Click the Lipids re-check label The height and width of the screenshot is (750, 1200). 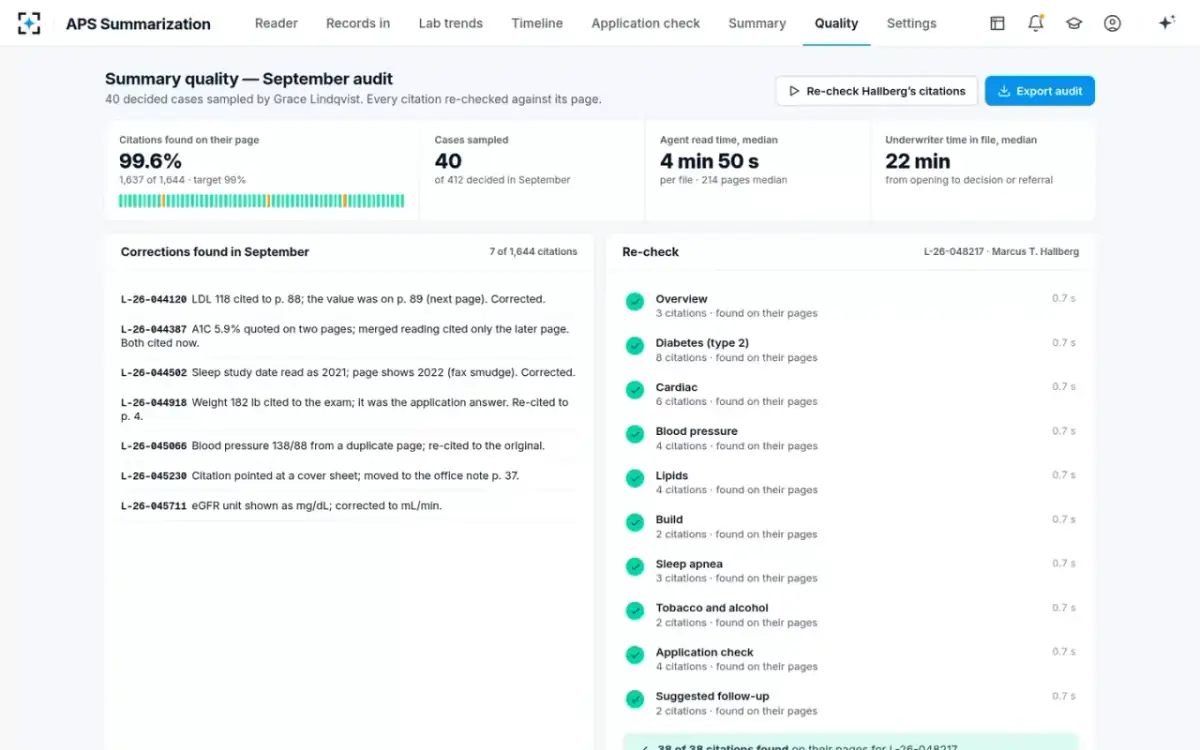(x=672, y=476)
